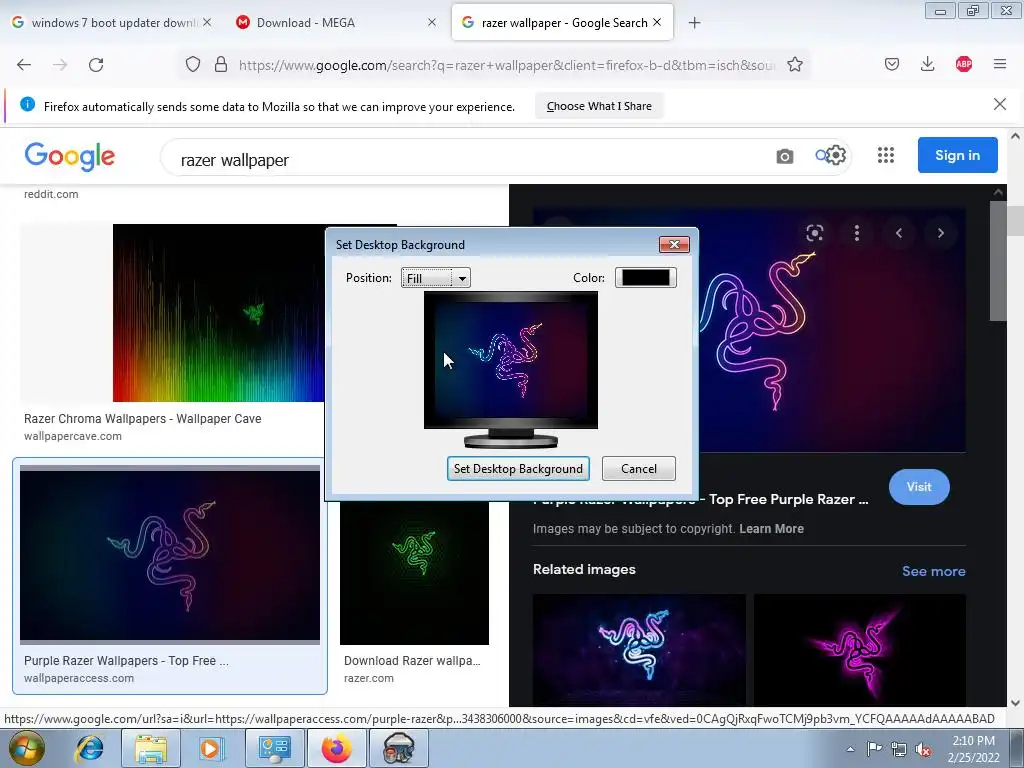Open Windows Media Player on taskbar
1024x768 pixels.
coord(211,748)
